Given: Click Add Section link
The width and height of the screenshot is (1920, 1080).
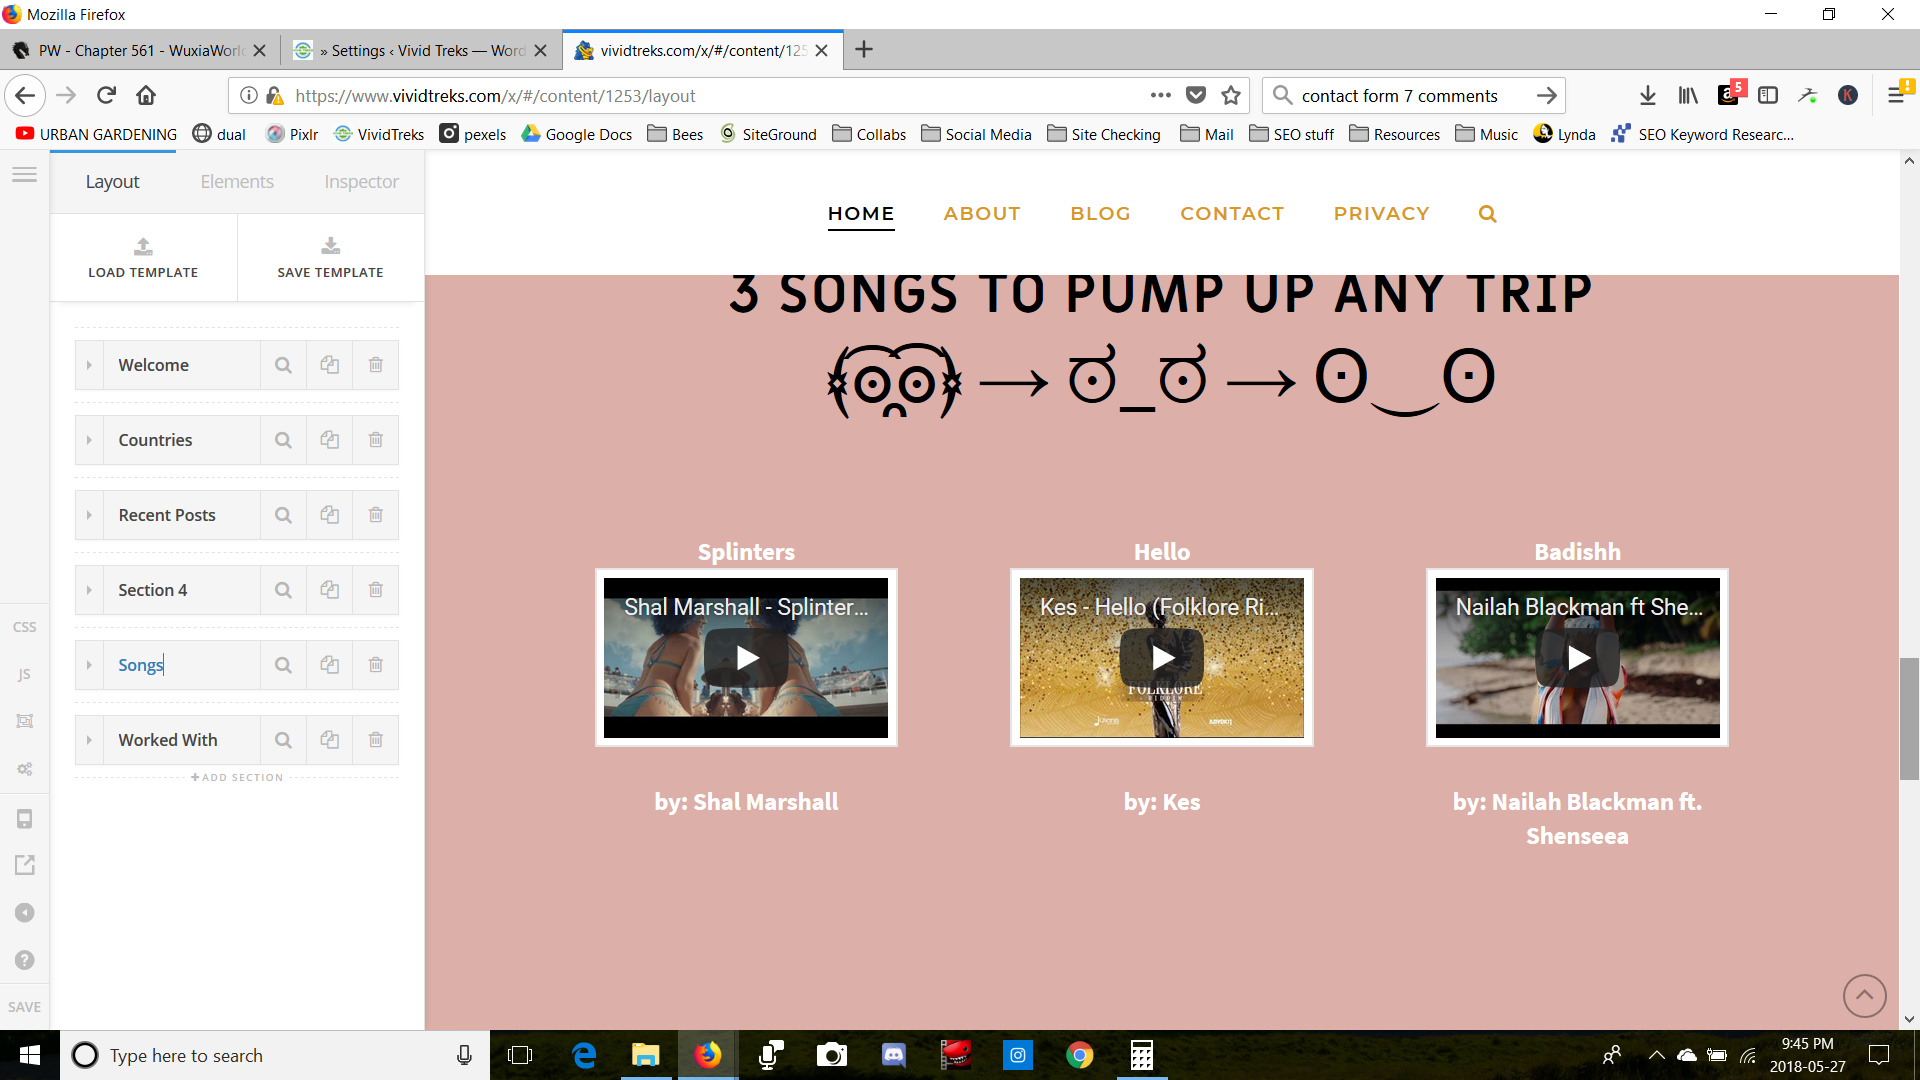Looking at the screenshot, I should point(237,777).
